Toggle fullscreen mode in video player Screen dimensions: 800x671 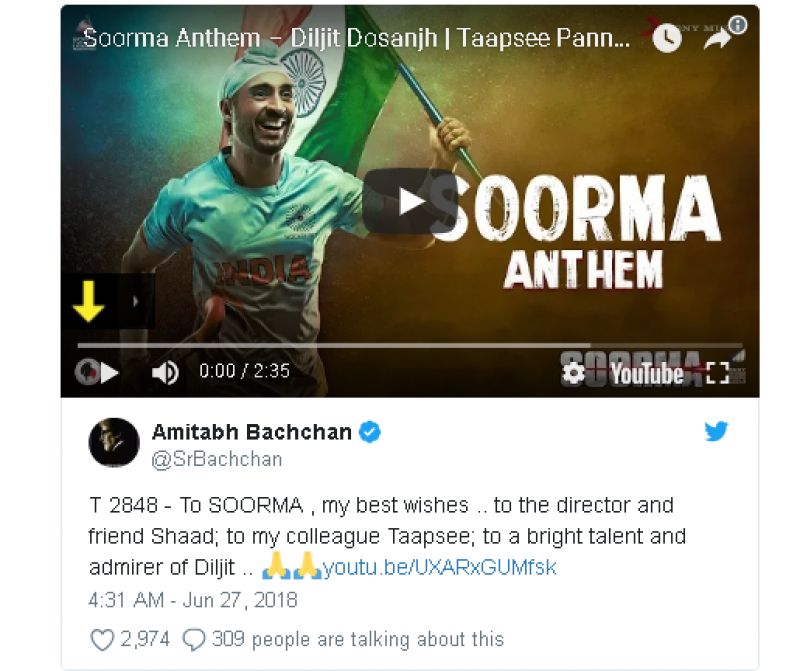717,374
